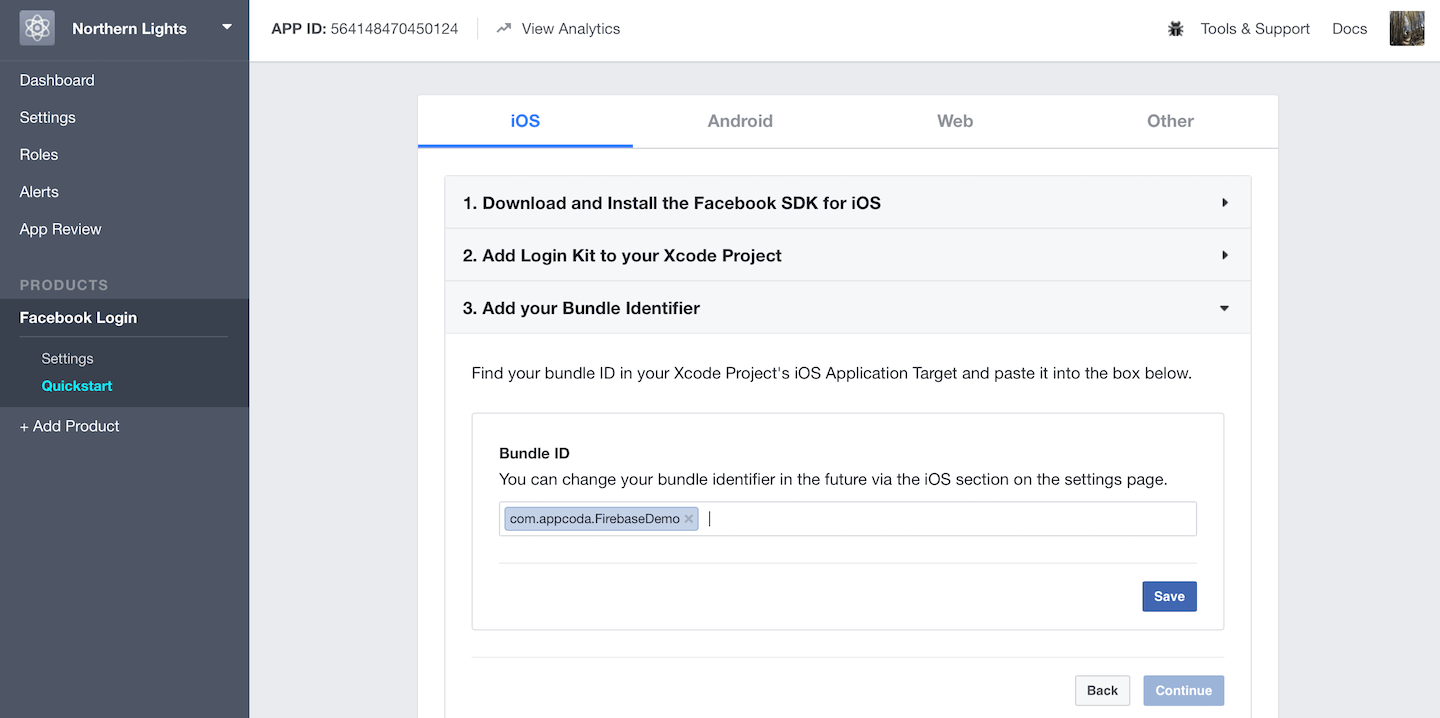Open the View Analytics link
The height and width of the screenshot is (718, 1440).
(x=571, y=29)
